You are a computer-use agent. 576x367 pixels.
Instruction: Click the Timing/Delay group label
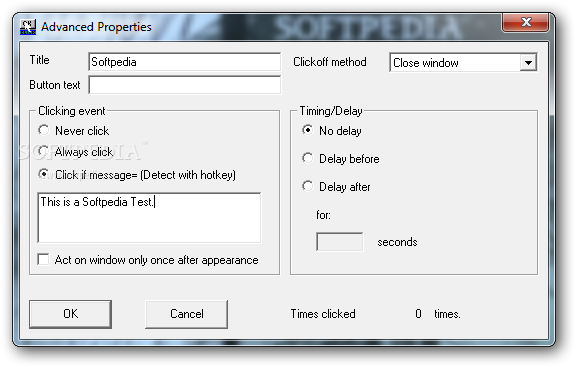coord(331,111)
